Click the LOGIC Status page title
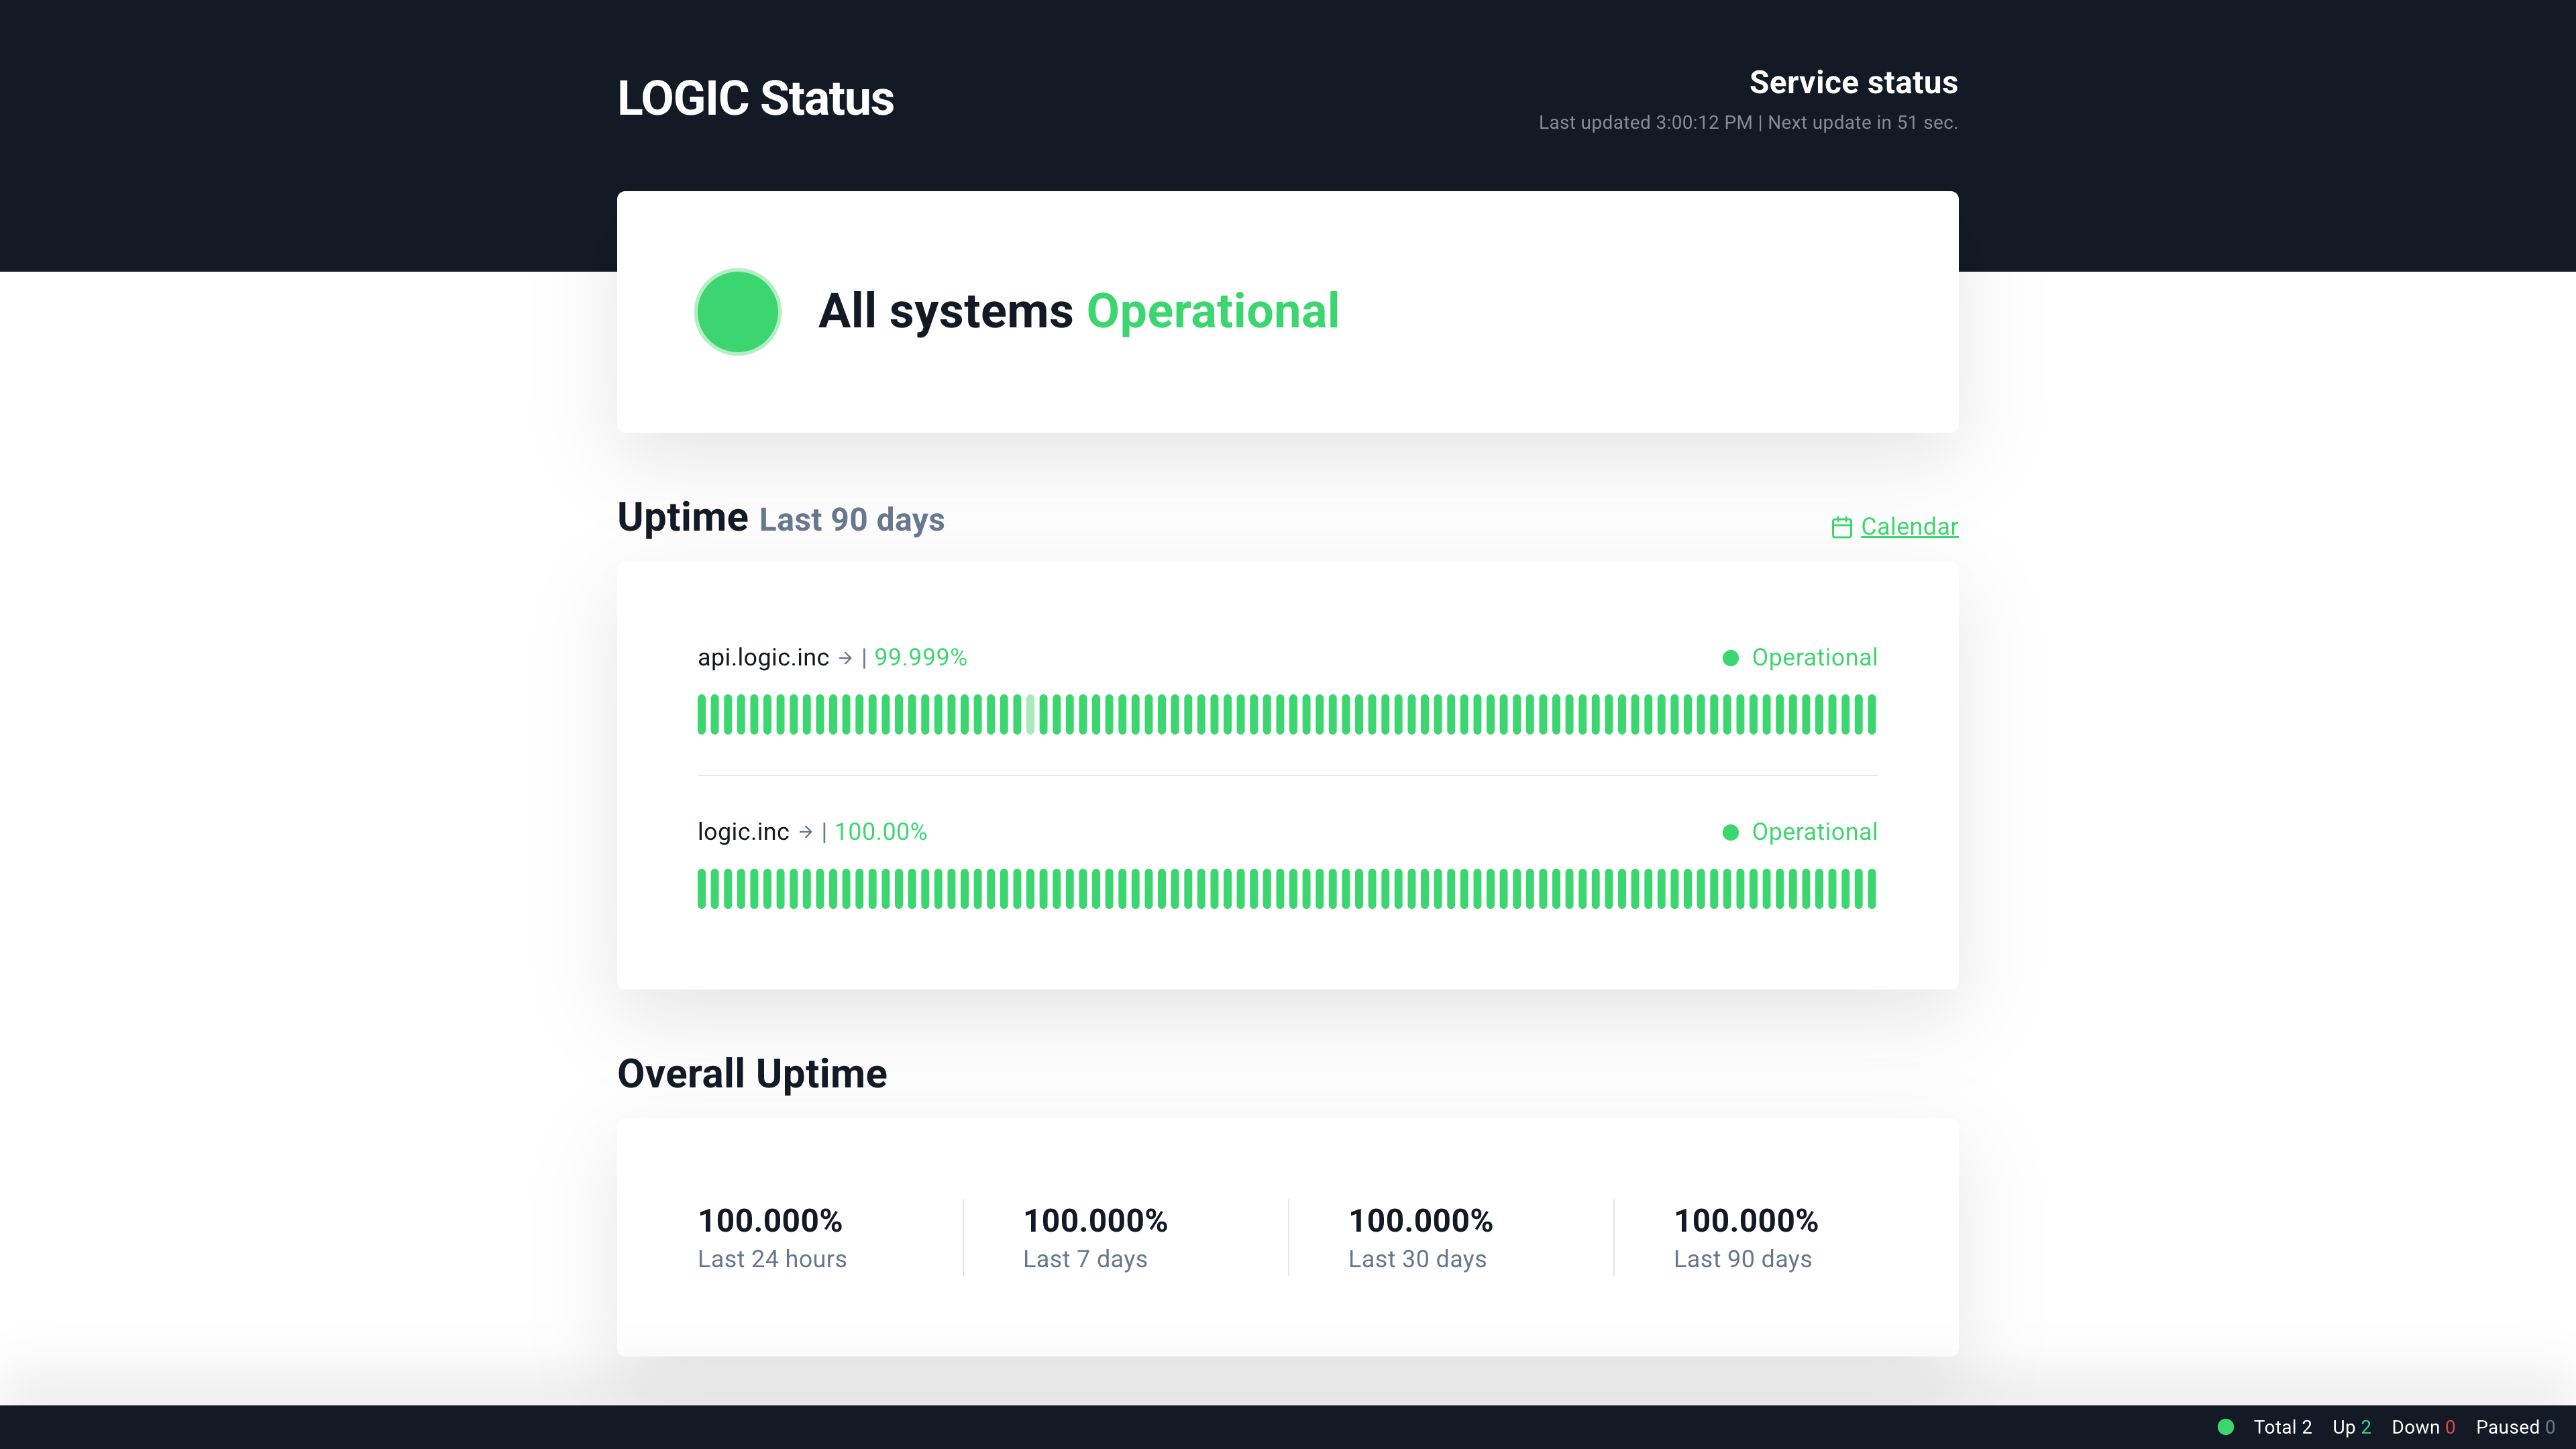The image size is (2576, 1449). [755, 98]
